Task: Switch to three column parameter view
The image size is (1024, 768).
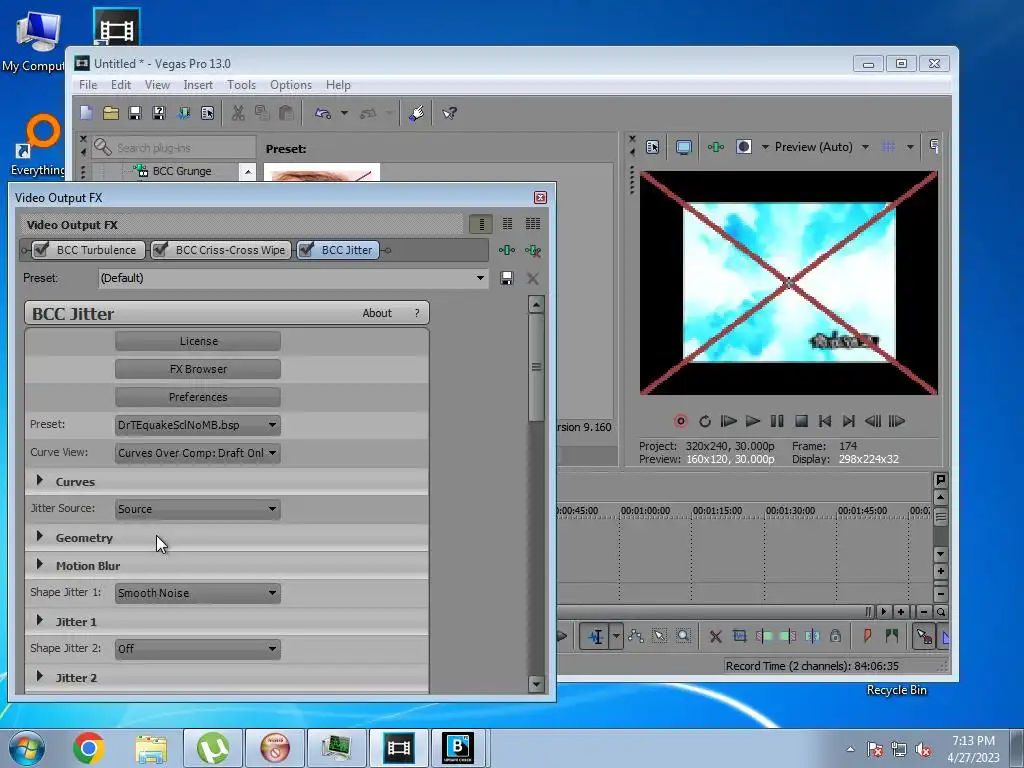Action: (x=533, y=224)
